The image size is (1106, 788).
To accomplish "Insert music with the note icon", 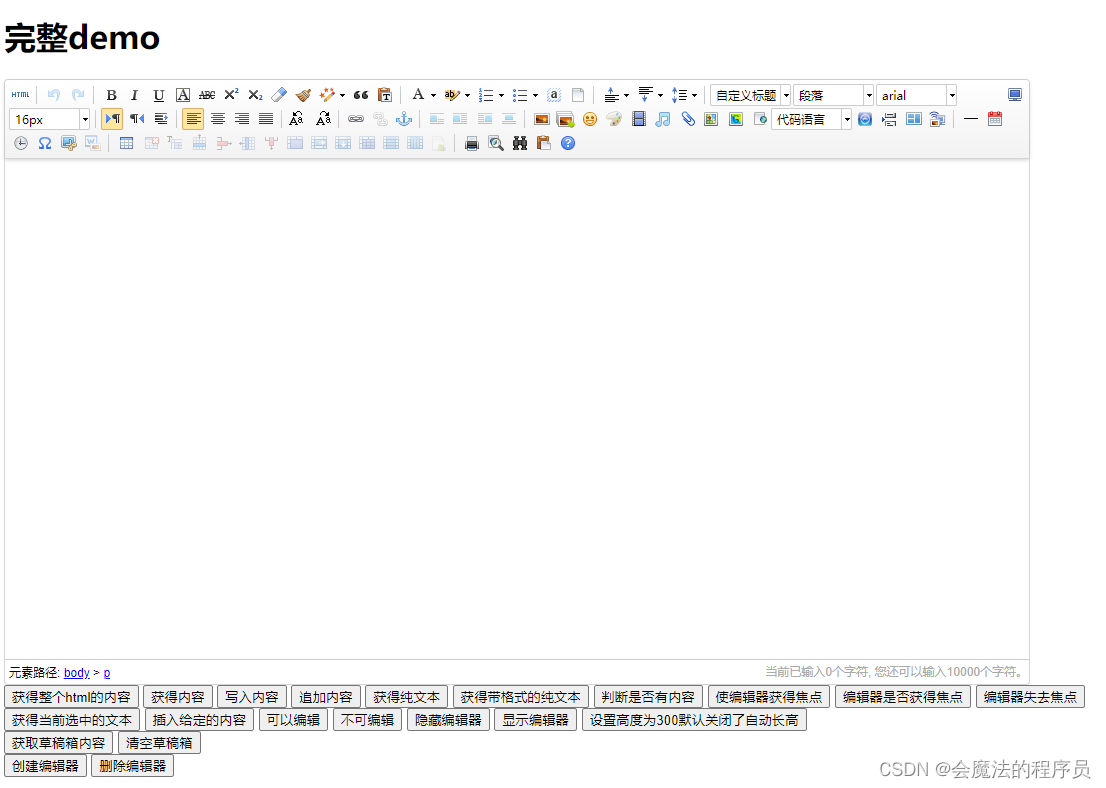I will 662,119.
